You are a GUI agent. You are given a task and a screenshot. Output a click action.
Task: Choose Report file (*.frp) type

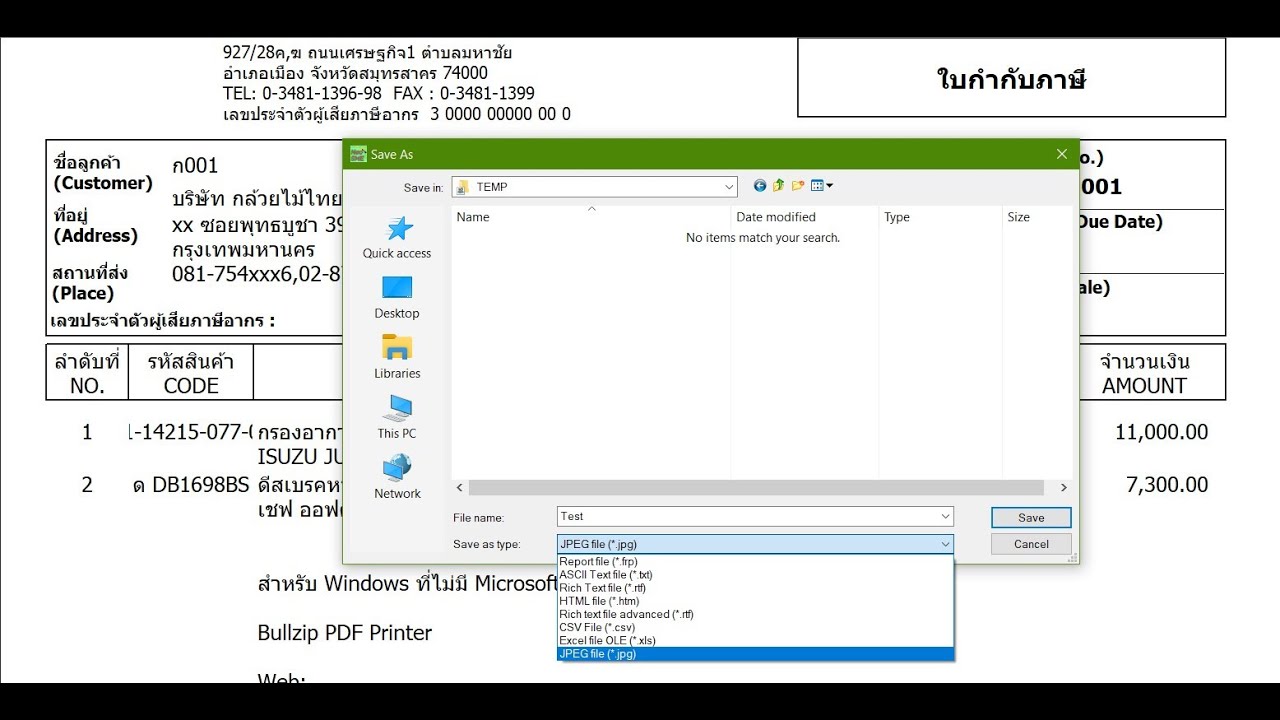[x=755, y=562]
